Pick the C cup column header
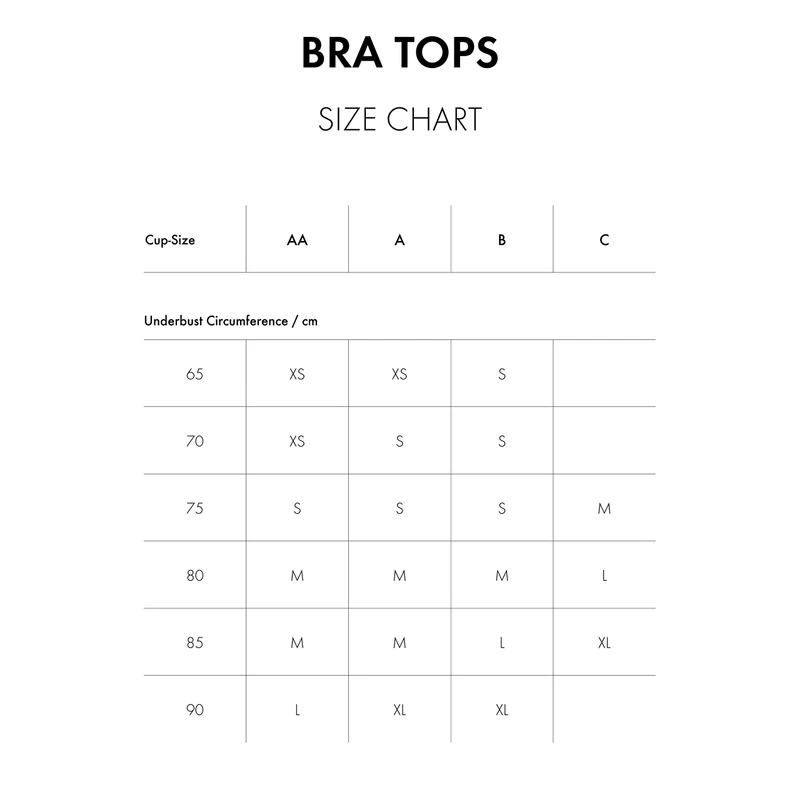Image resolution: width=800 pixels, height=800 pixels. pos(604,240)
